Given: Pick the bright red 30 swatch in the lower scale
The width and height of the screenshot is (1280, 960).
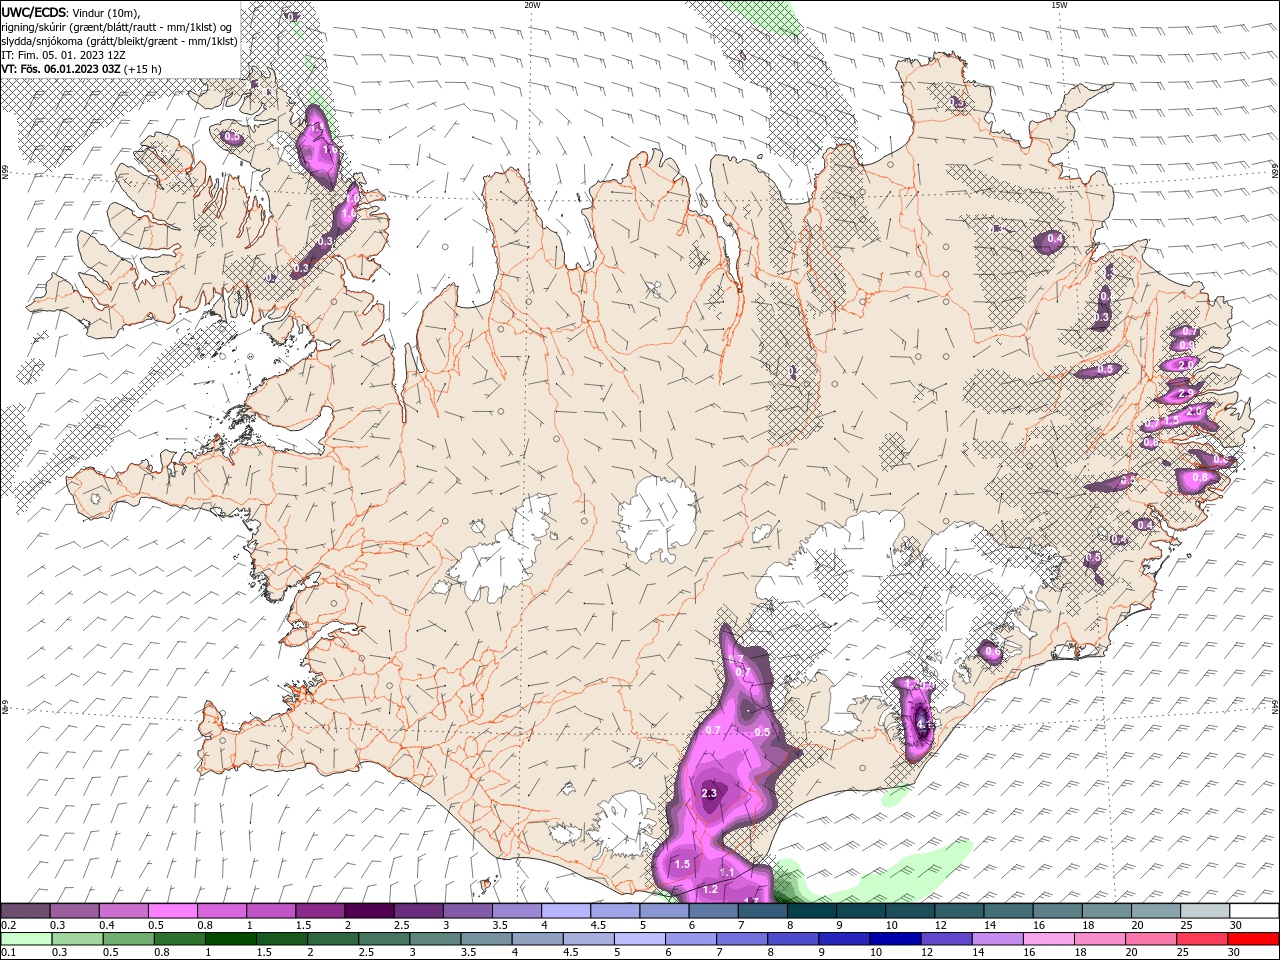Looking at the screenshot, I should point(1252,939).
